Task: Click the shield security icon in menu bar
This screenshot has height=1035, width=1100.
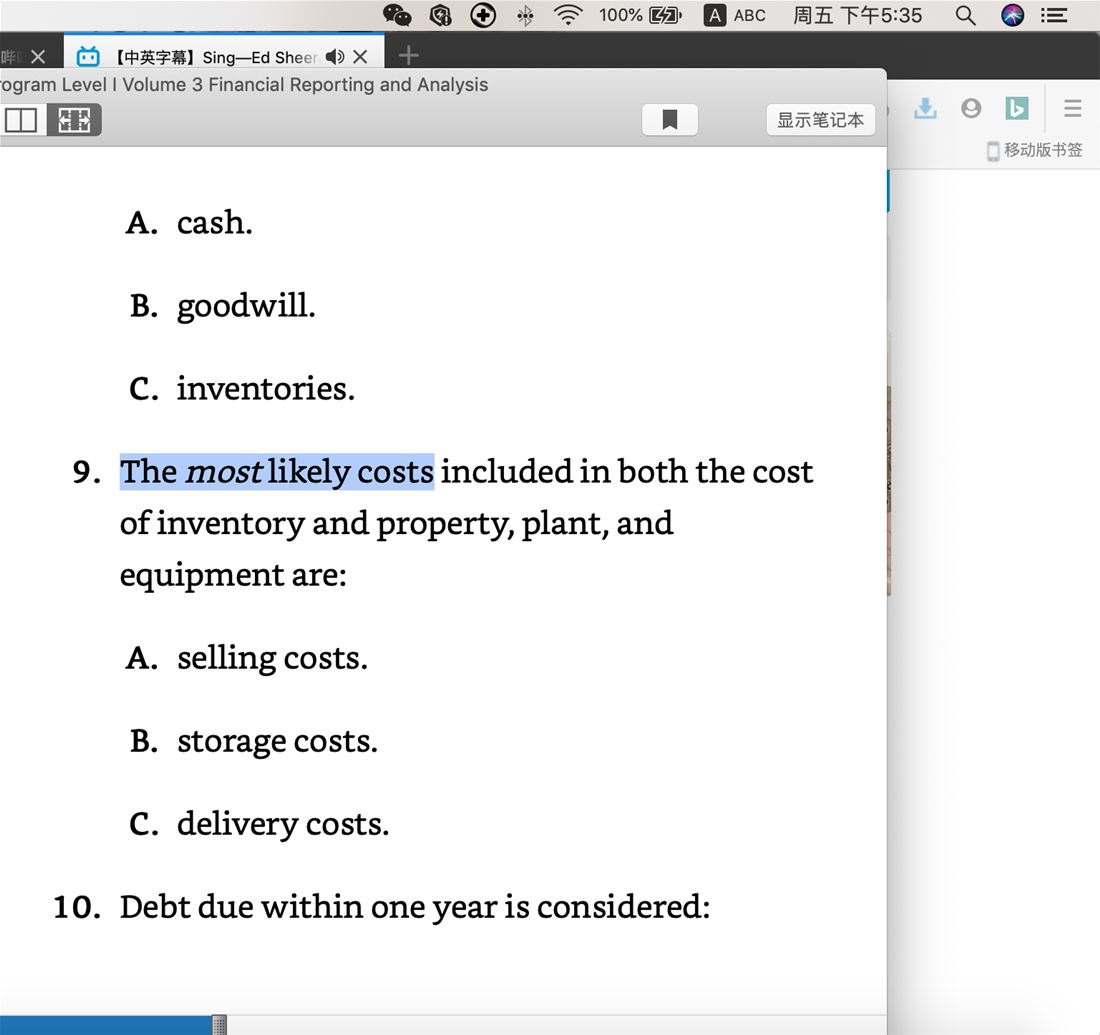Action: coord(440,15)
